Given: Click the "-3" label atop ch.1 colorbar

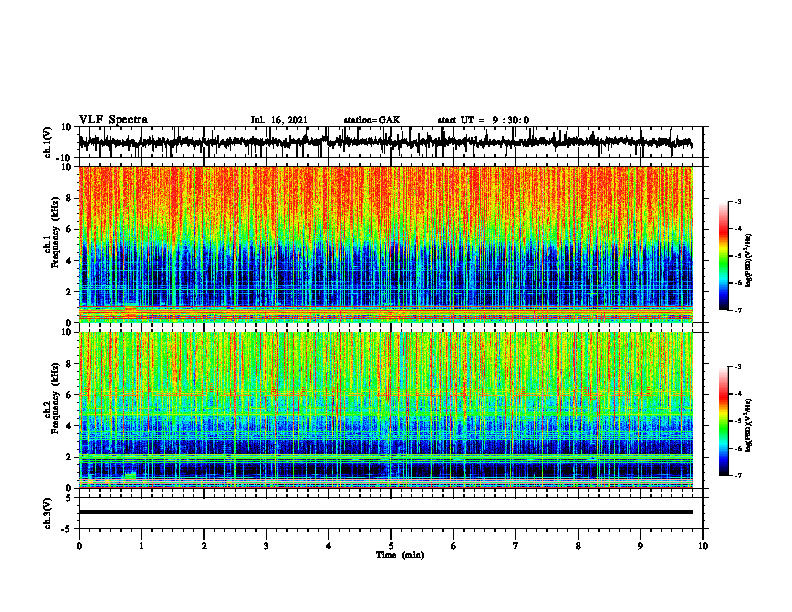Looking at the screenshot, I should [737, 201].
